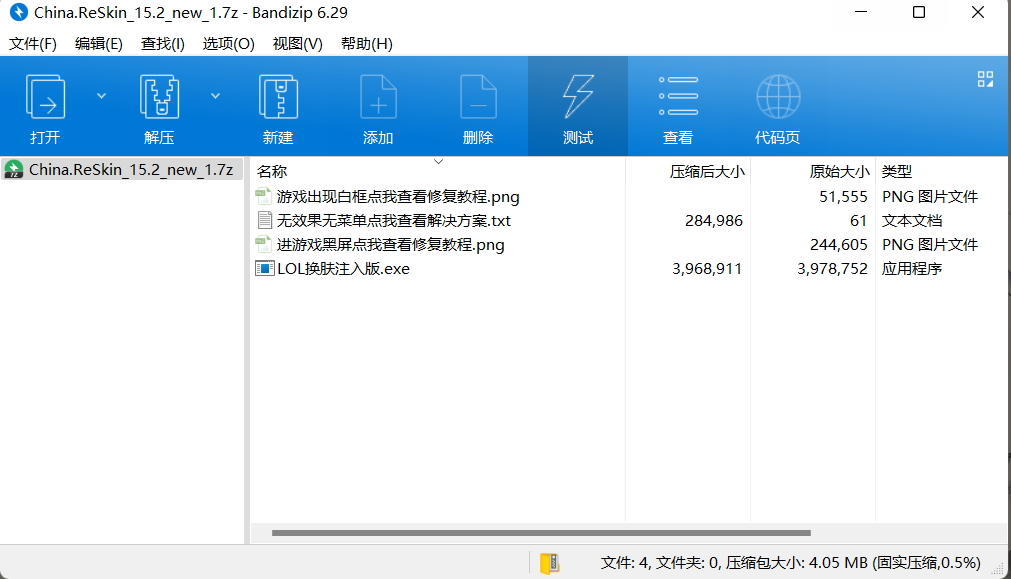Image resolution: width=1011 pixels, height=579 pixels.
Task: Expand the Extract (解压) dropdown arrow
Action: (215, 96)
